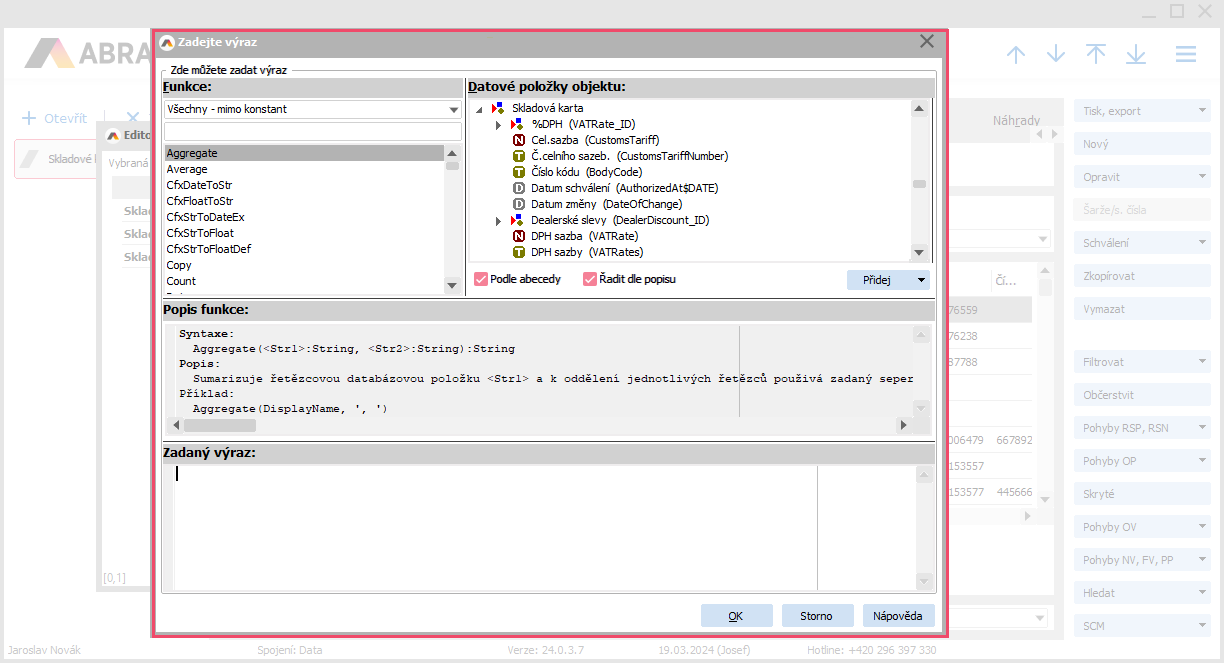Click the T icon of DPH sazby (VATRates)
This screenshot has width=1224, height=663.
pos(518,252)
